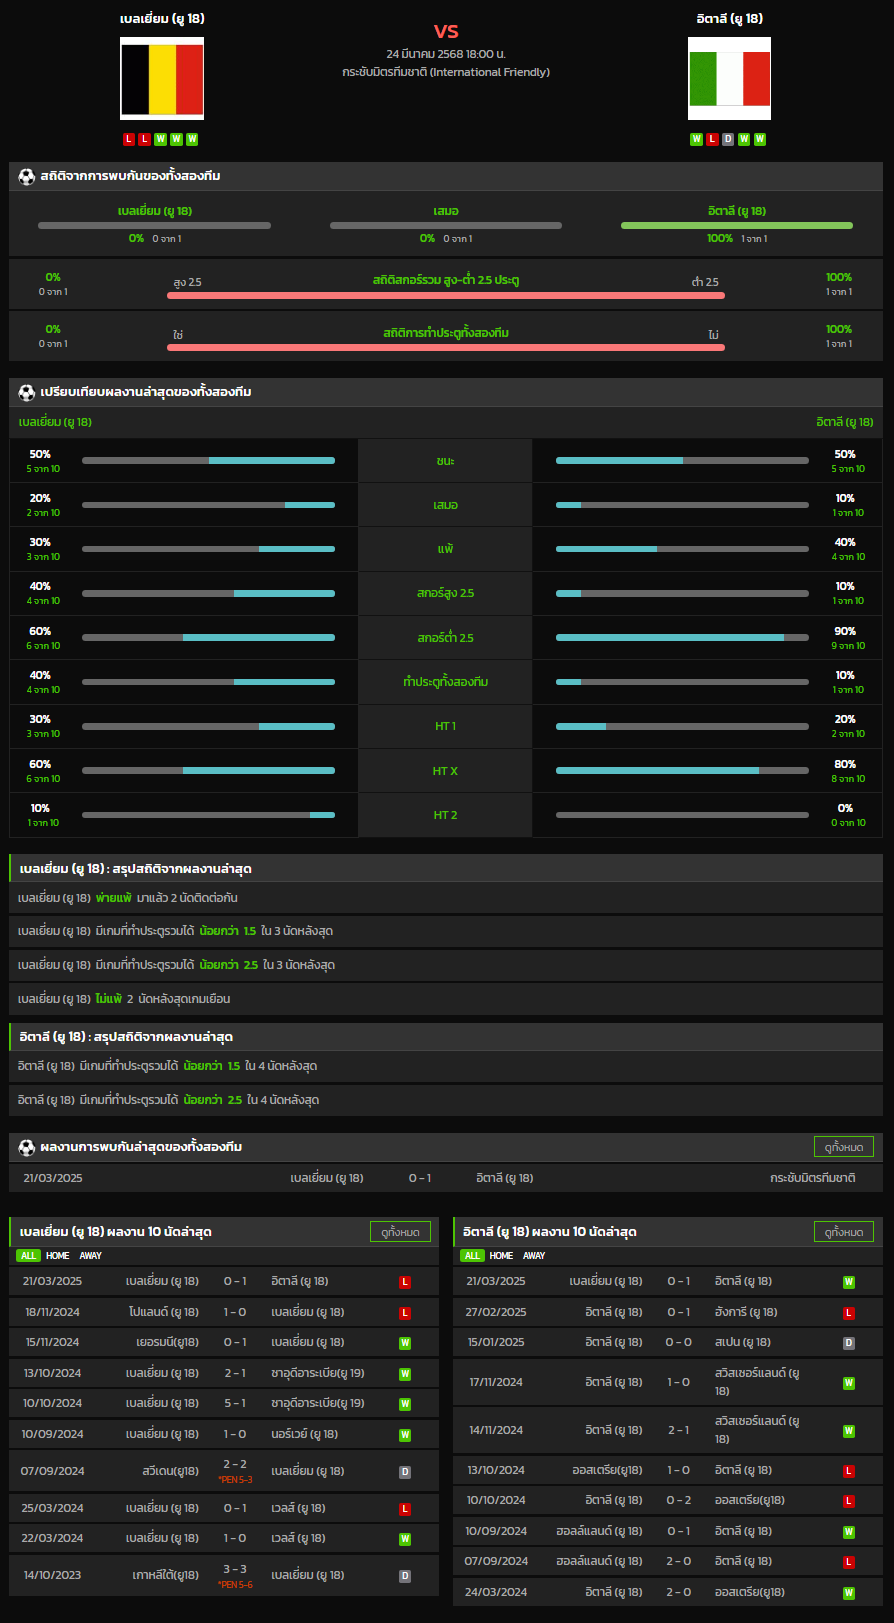The width and height of the screenshot is (894, 1623).
Task: Click the 5 - 1 score on 10/10/2024 Belgium row
Action: click(235, 1404)
